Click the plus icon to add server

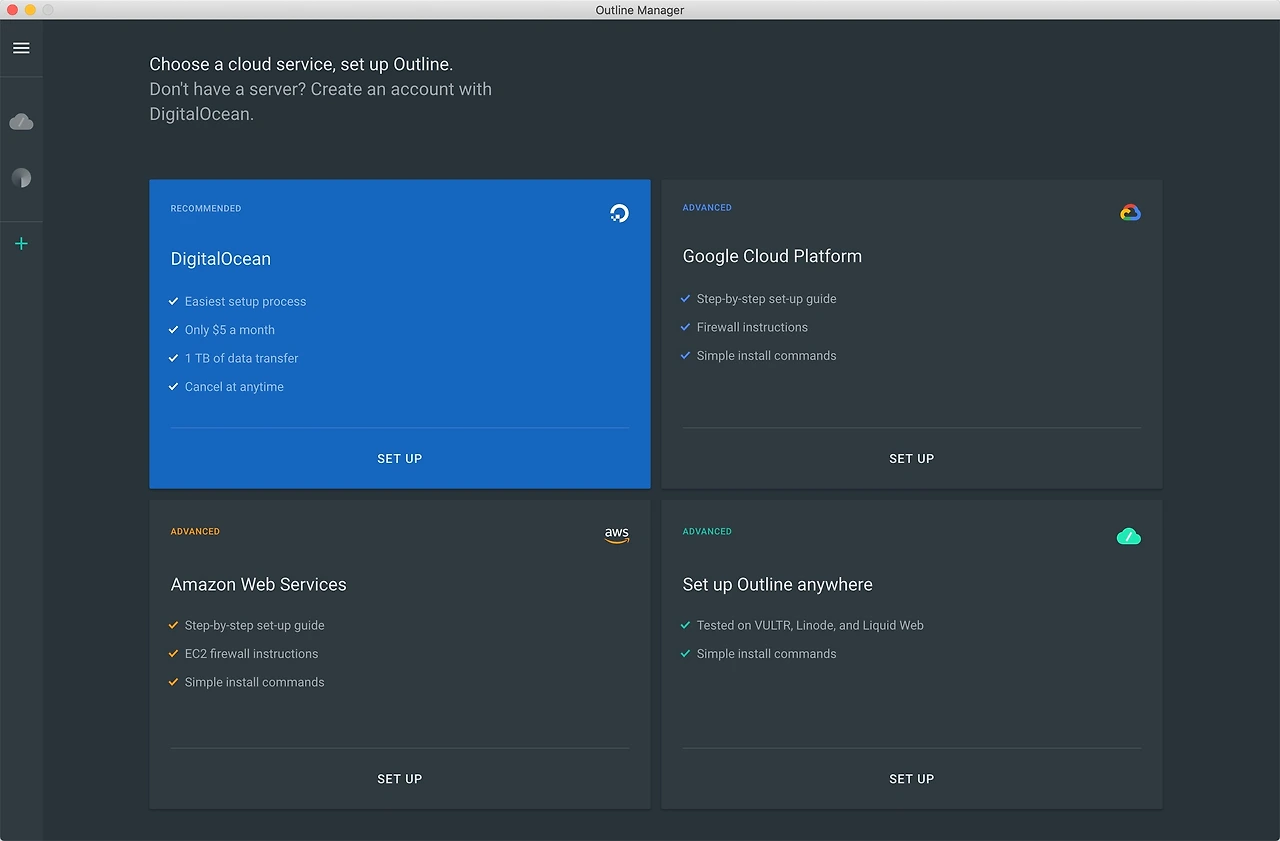pyautogui.click(x=21, y=244)
